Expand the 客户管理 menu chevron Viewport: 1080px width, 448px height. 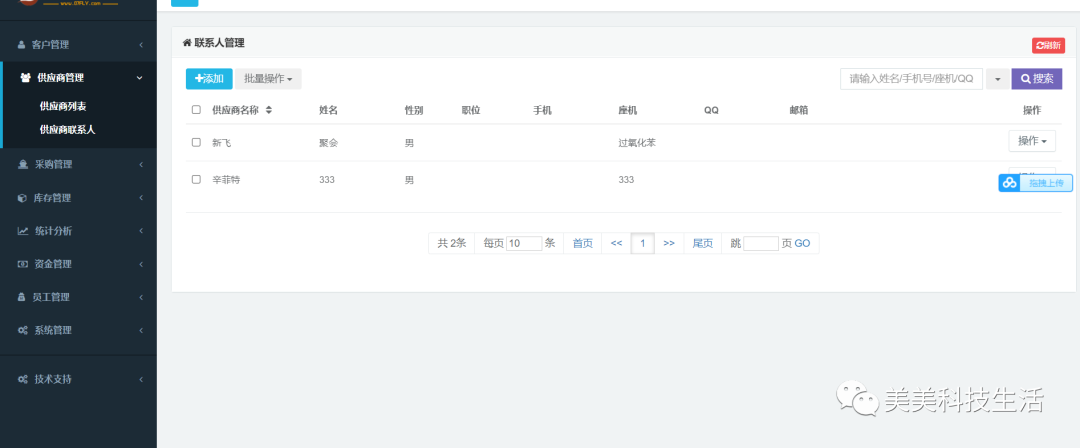coord(141,45)
